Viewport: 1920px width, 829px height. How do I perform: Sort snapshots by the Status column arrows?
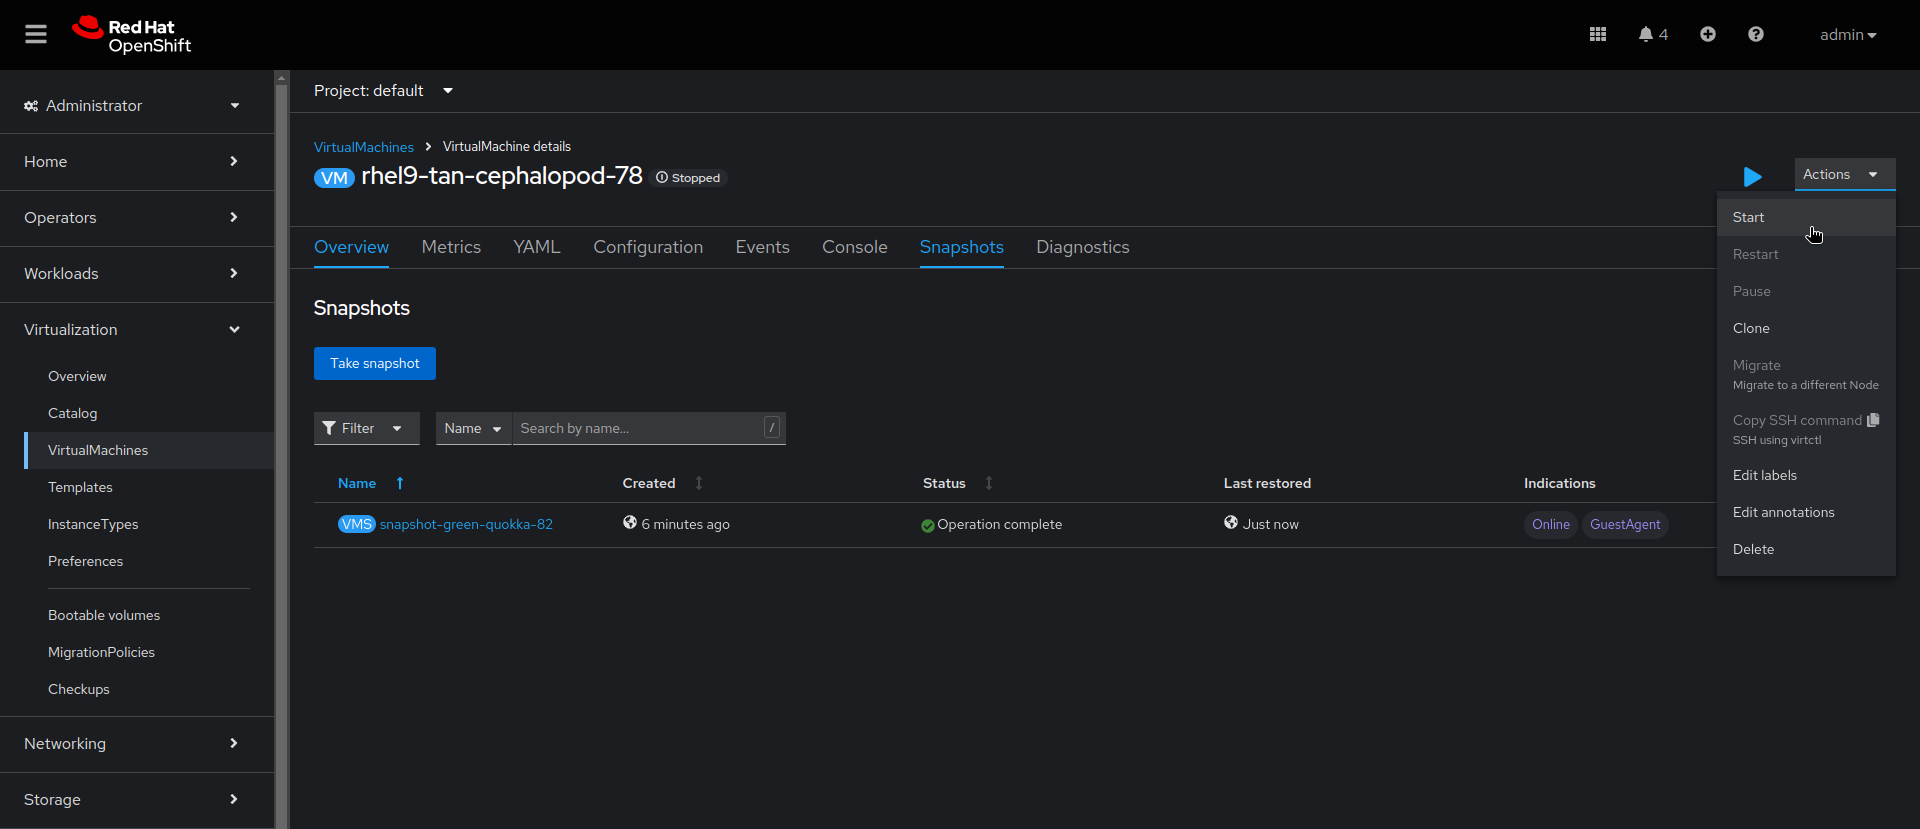989,483
